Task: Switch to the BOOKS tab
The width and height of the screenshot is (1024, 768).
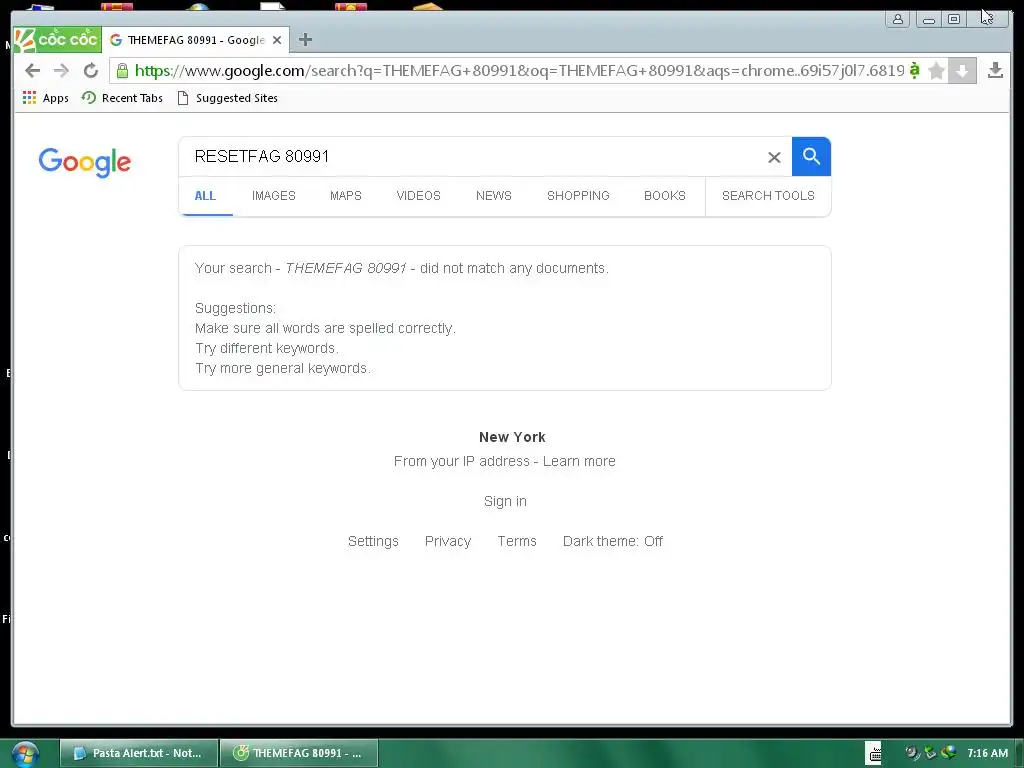Action: (665, 196)
